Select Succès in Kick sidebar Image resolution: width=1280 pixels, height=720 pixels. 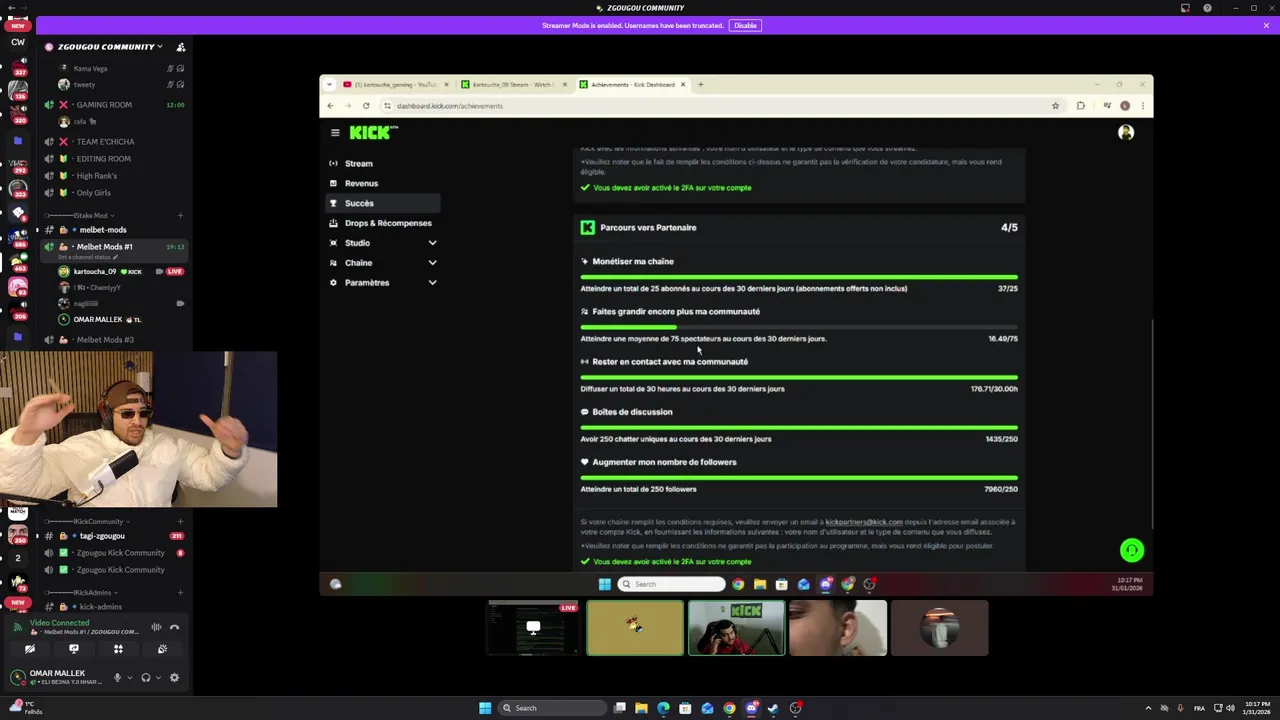(385, 203)
